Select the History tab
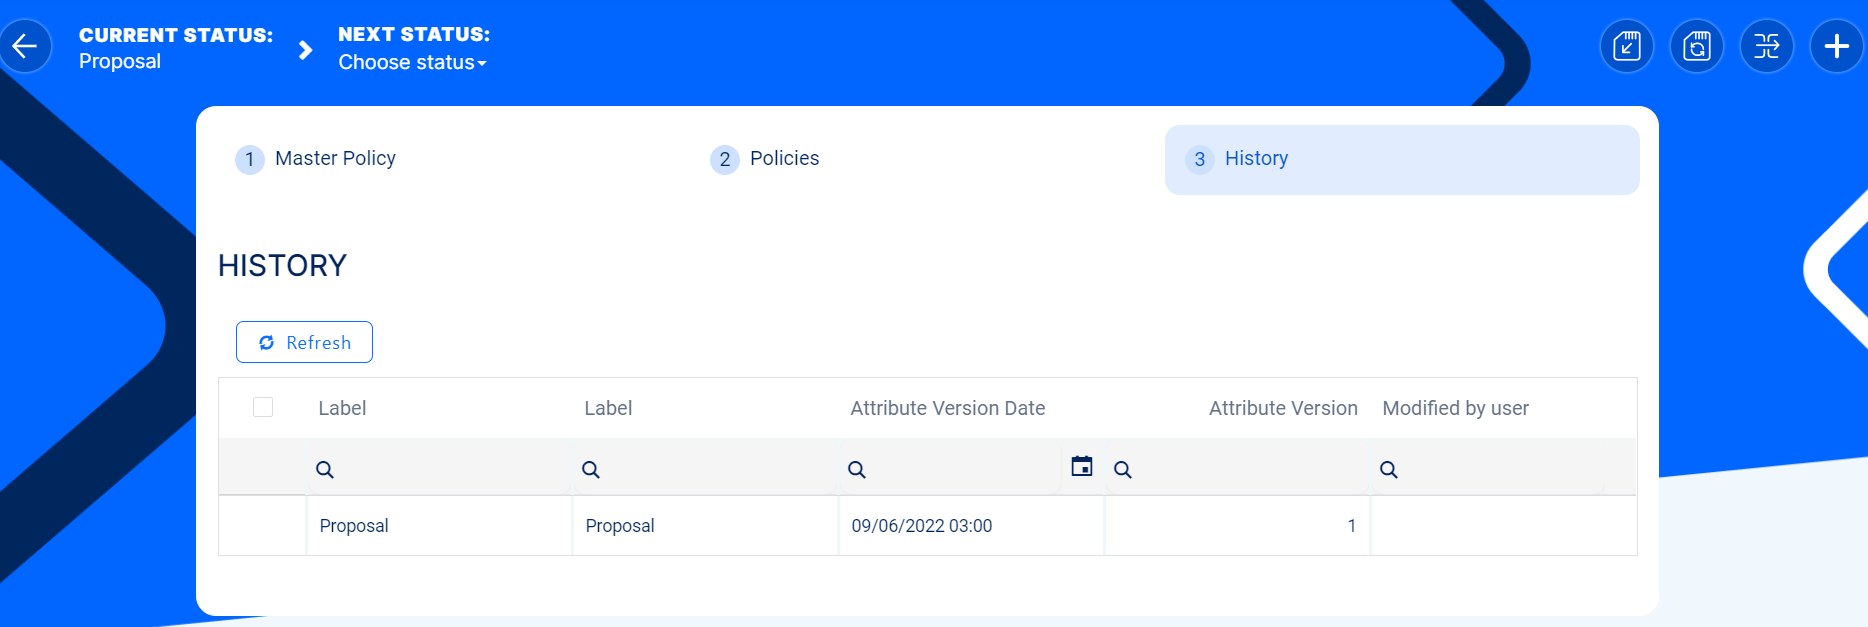 tap(1256, 159)
